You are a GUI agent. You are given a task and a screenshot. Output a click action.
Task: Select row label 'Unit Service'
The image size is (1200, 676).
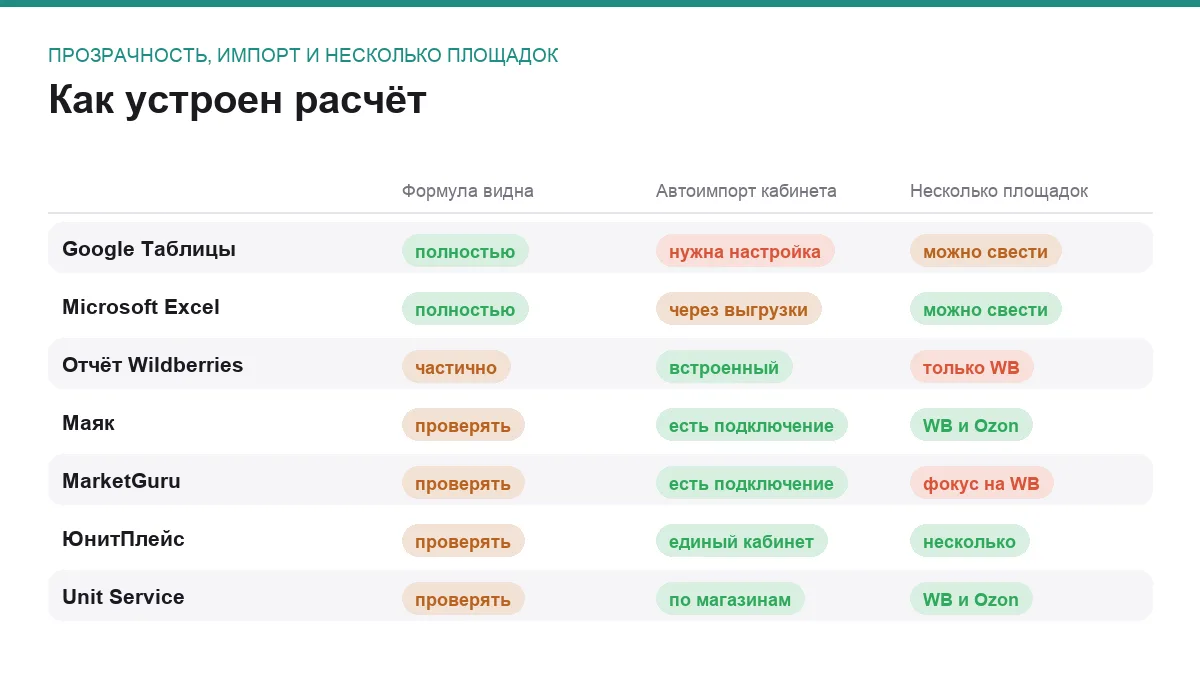pos(123,597)
